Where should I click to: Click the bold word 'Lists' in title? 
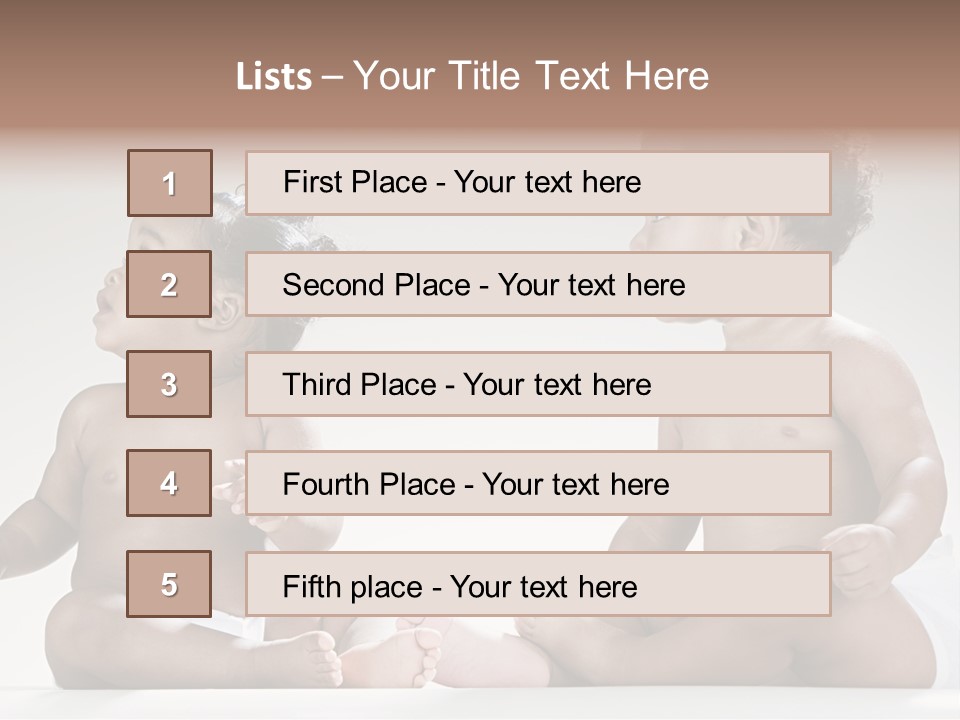pos(274,77)
